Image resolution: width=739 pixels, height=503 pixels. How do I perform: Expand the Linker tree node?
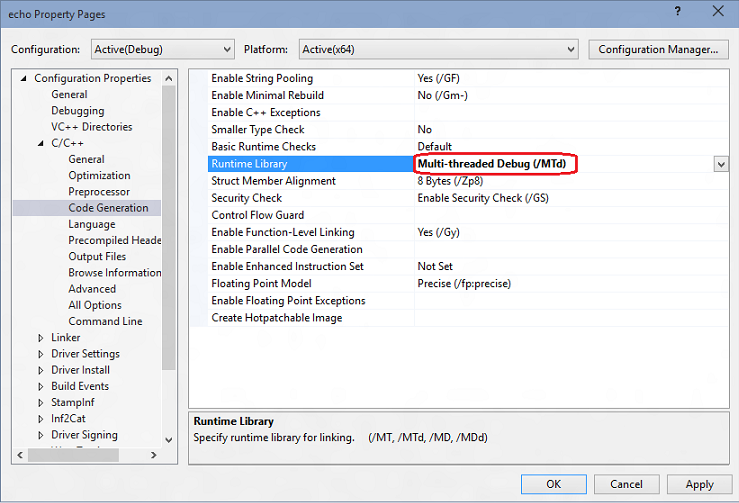point(41,338)
